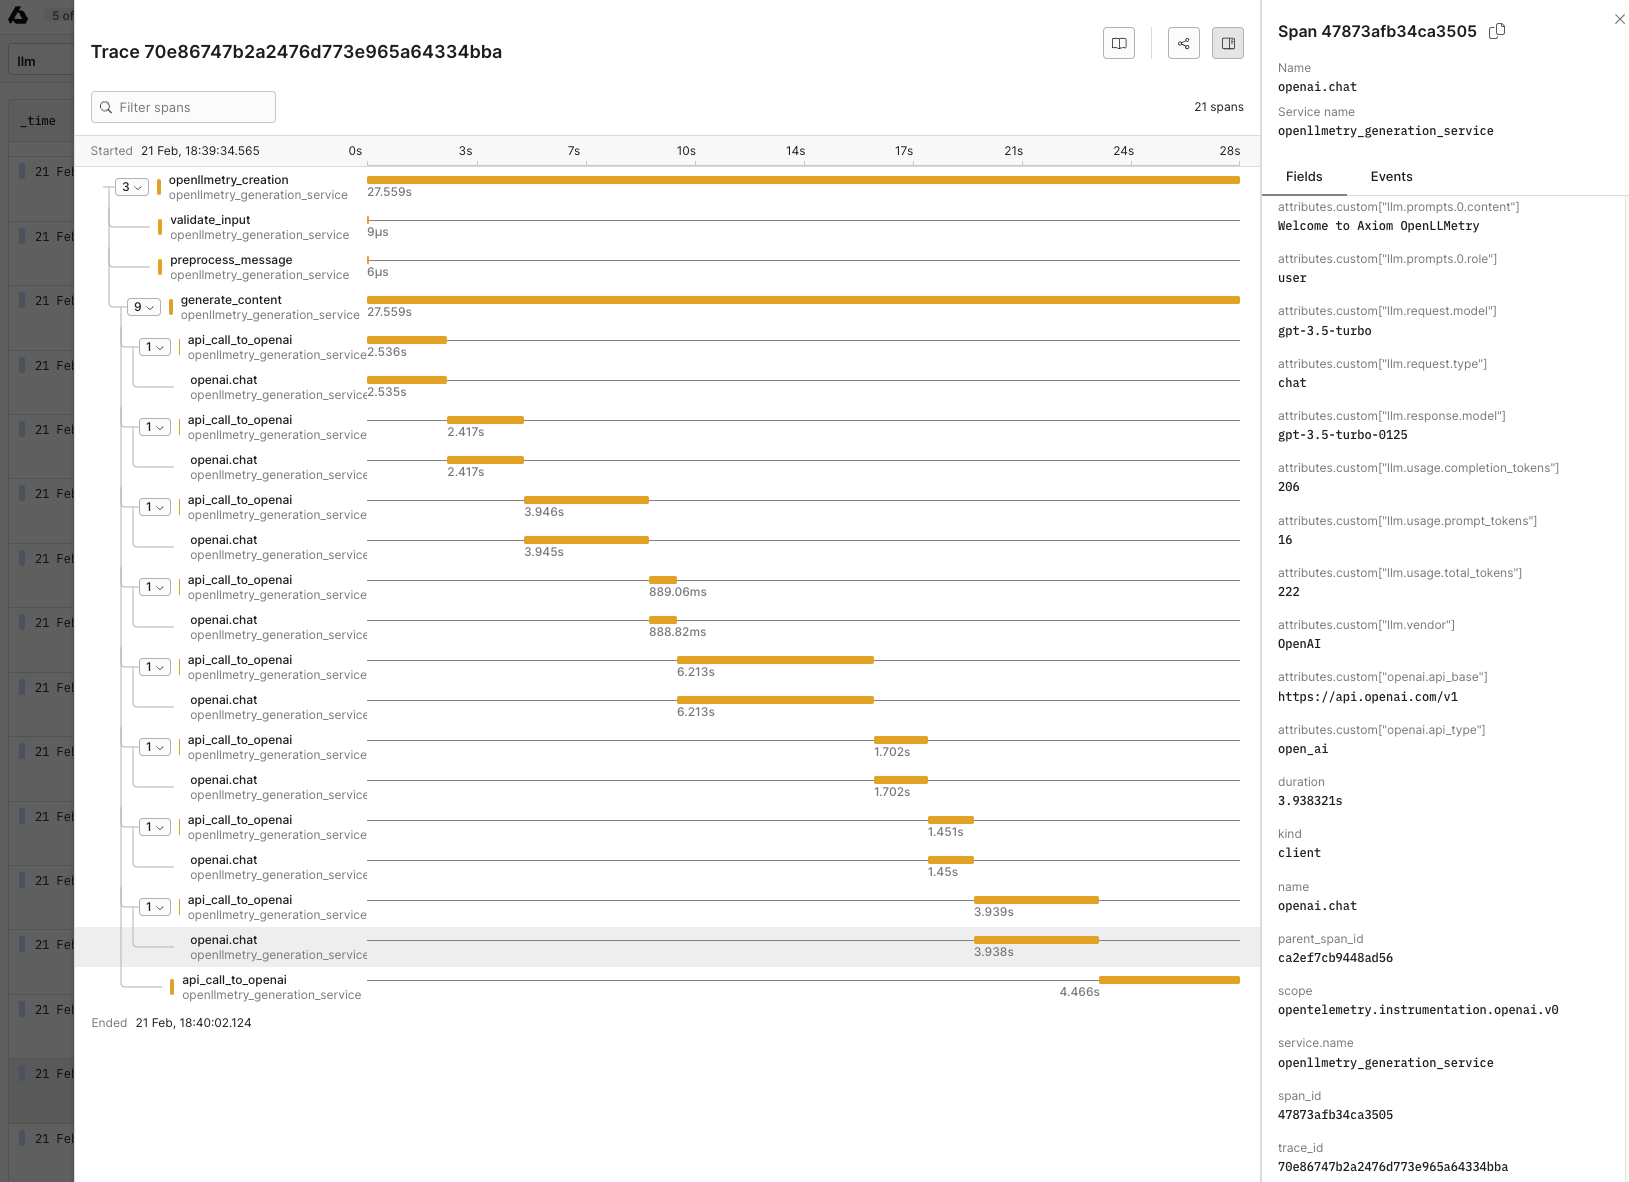Click the 4.466s final timeline bar
This screenshot has height=1182, width=1629.
[x=1169, y=980]
